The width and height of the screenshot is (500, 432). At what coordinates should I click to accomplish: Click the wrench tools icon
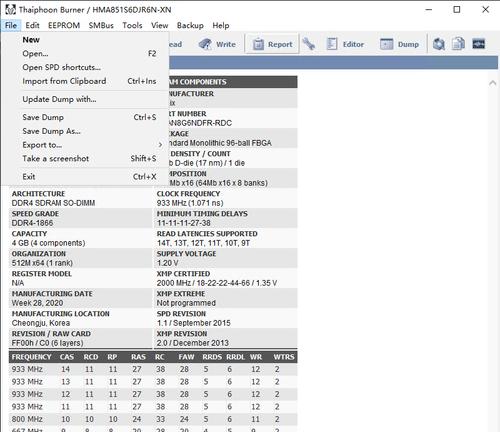[x=309, y=44]
